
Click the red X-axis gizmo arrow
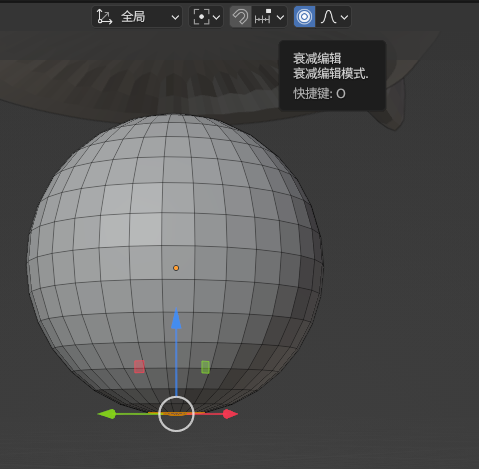coord(230,414)
